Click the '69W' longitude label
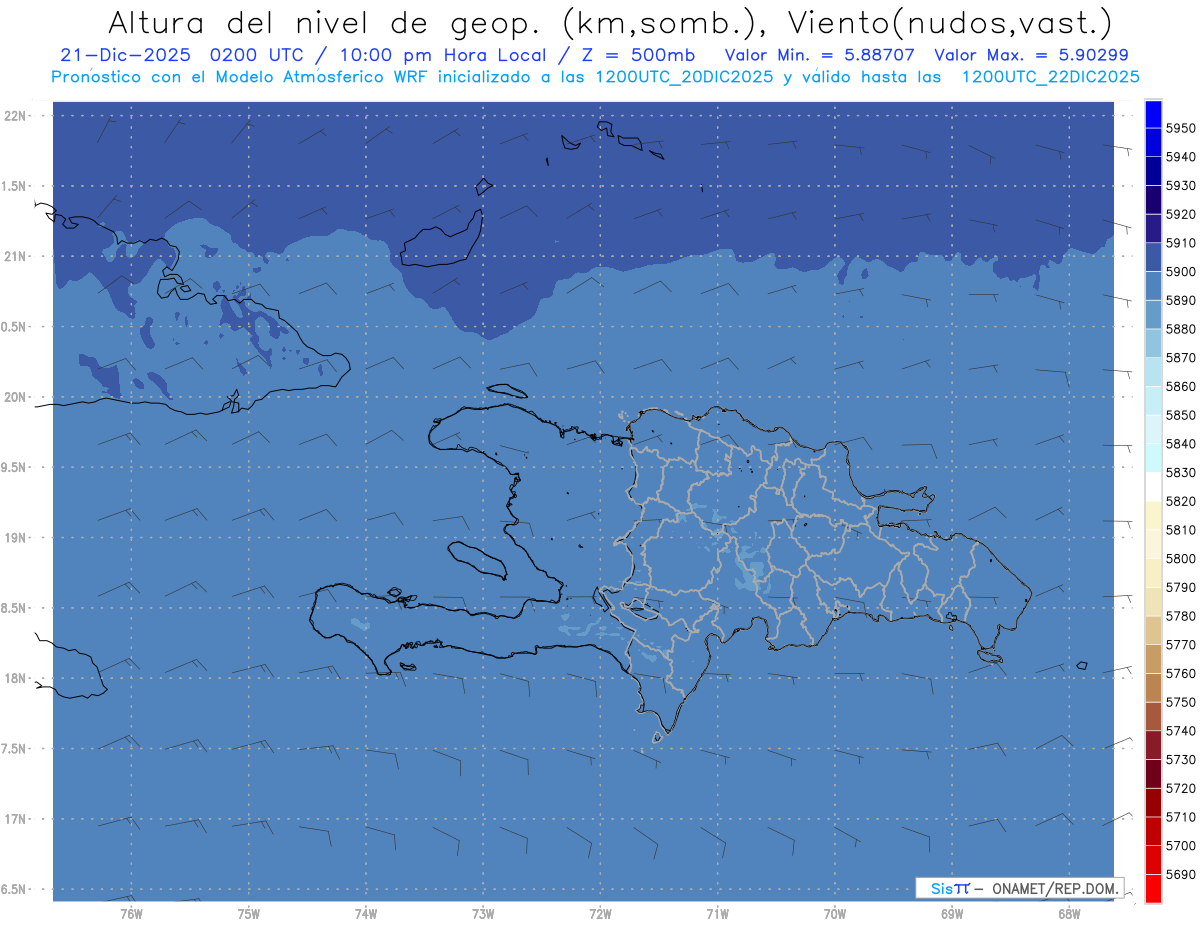The width and height of the screenshot is (1200, 927). pos(952,913)
